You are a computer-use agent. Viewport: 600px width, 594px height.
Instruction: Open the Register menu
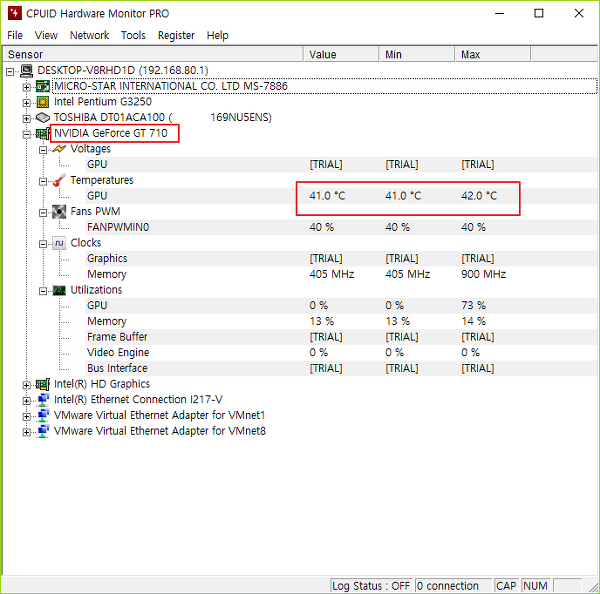pyautogui.click(x=176, y=35)
